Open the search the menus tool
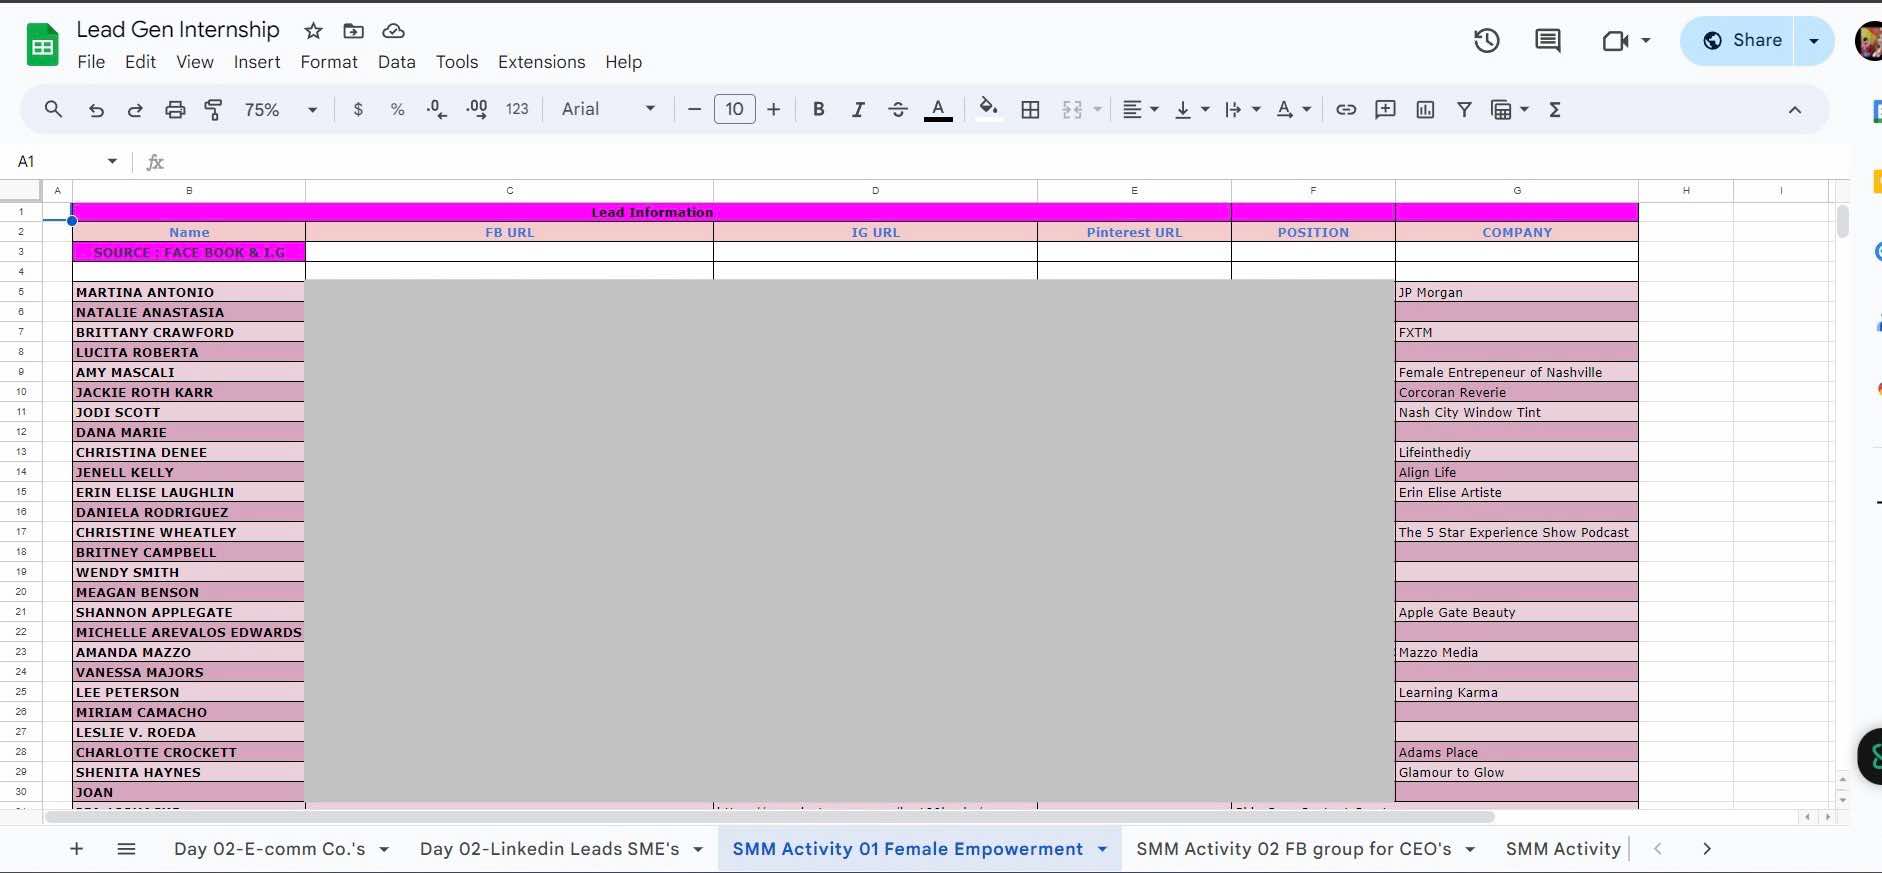The height and width of the screenshot is (873, 1882). [x=54, y=110]
